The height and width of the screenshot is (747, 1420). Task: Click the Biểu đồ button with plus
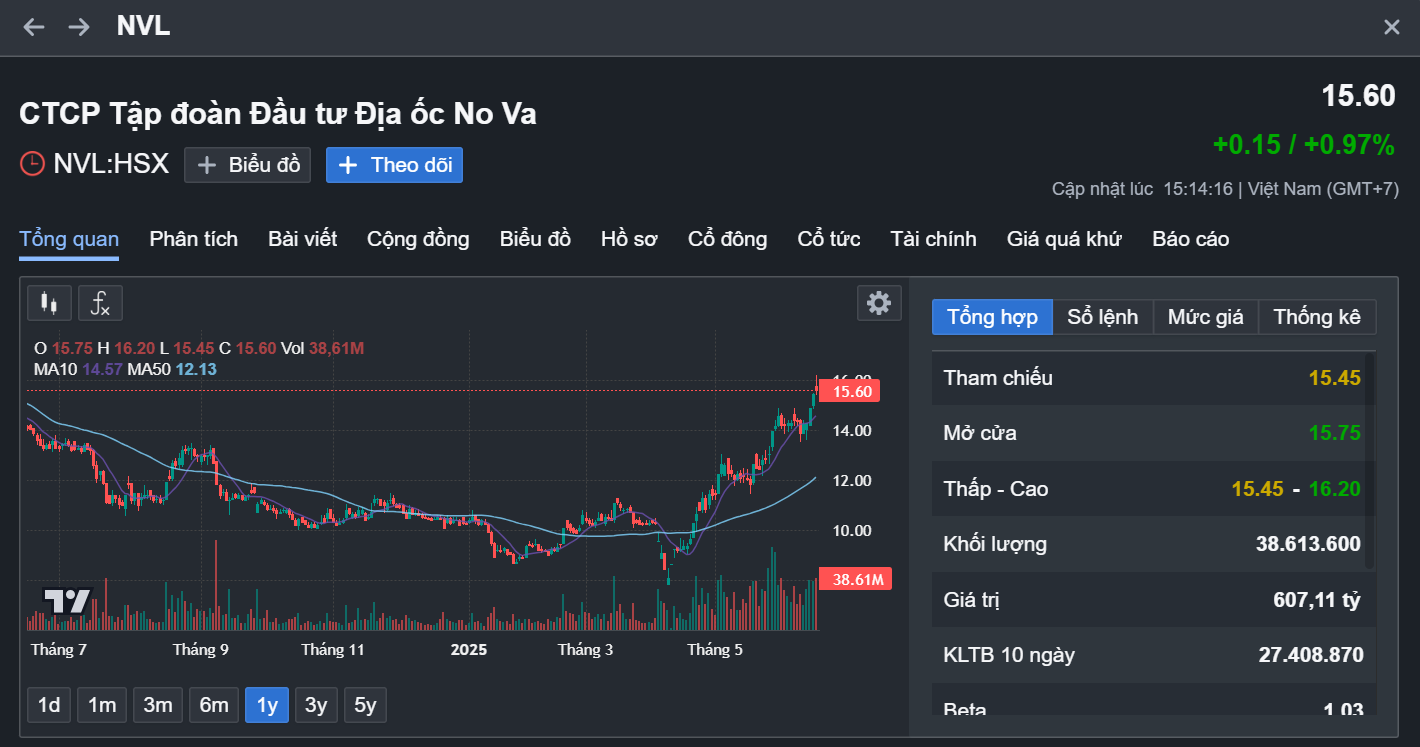[247, 165]
